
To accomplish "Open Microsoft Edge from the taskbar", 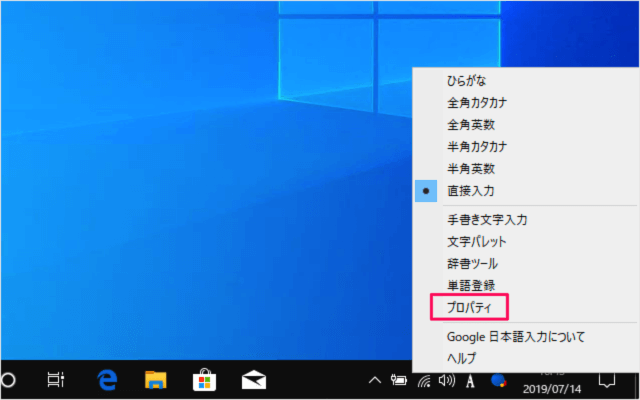I will (108, 380).
